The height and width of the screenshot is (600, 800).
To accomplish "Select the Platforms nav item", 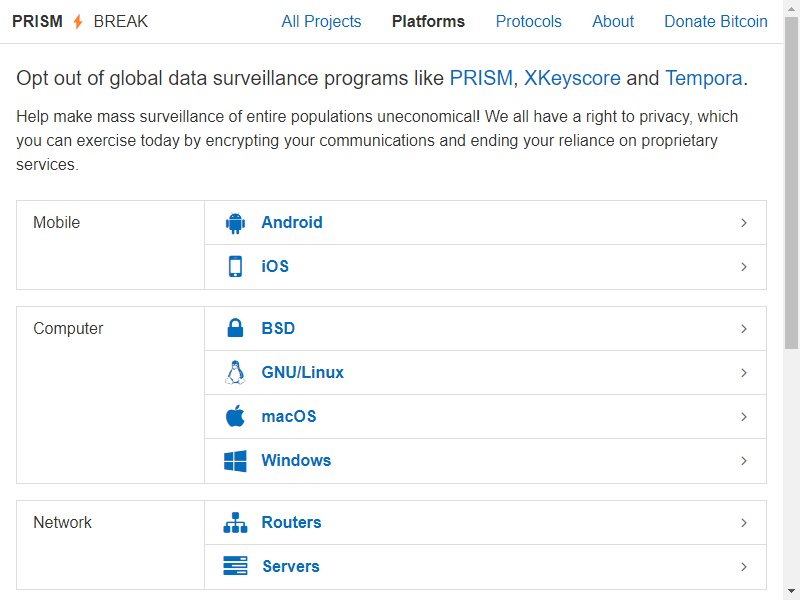I will (428, 21).
